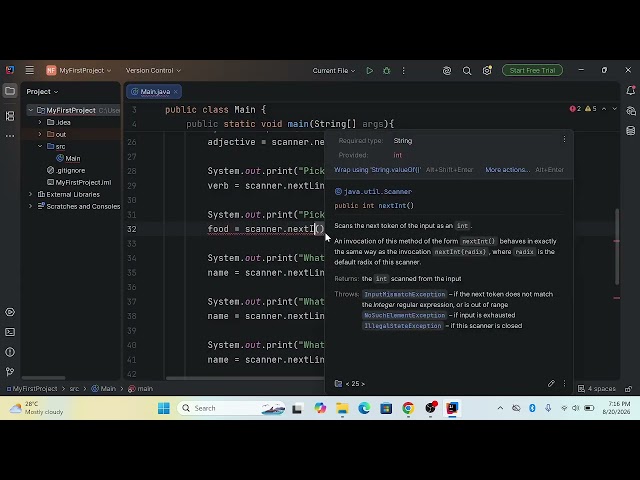The image size is (640, 480).
Task: Open the Terminal tool window
Action: (10, 332)
